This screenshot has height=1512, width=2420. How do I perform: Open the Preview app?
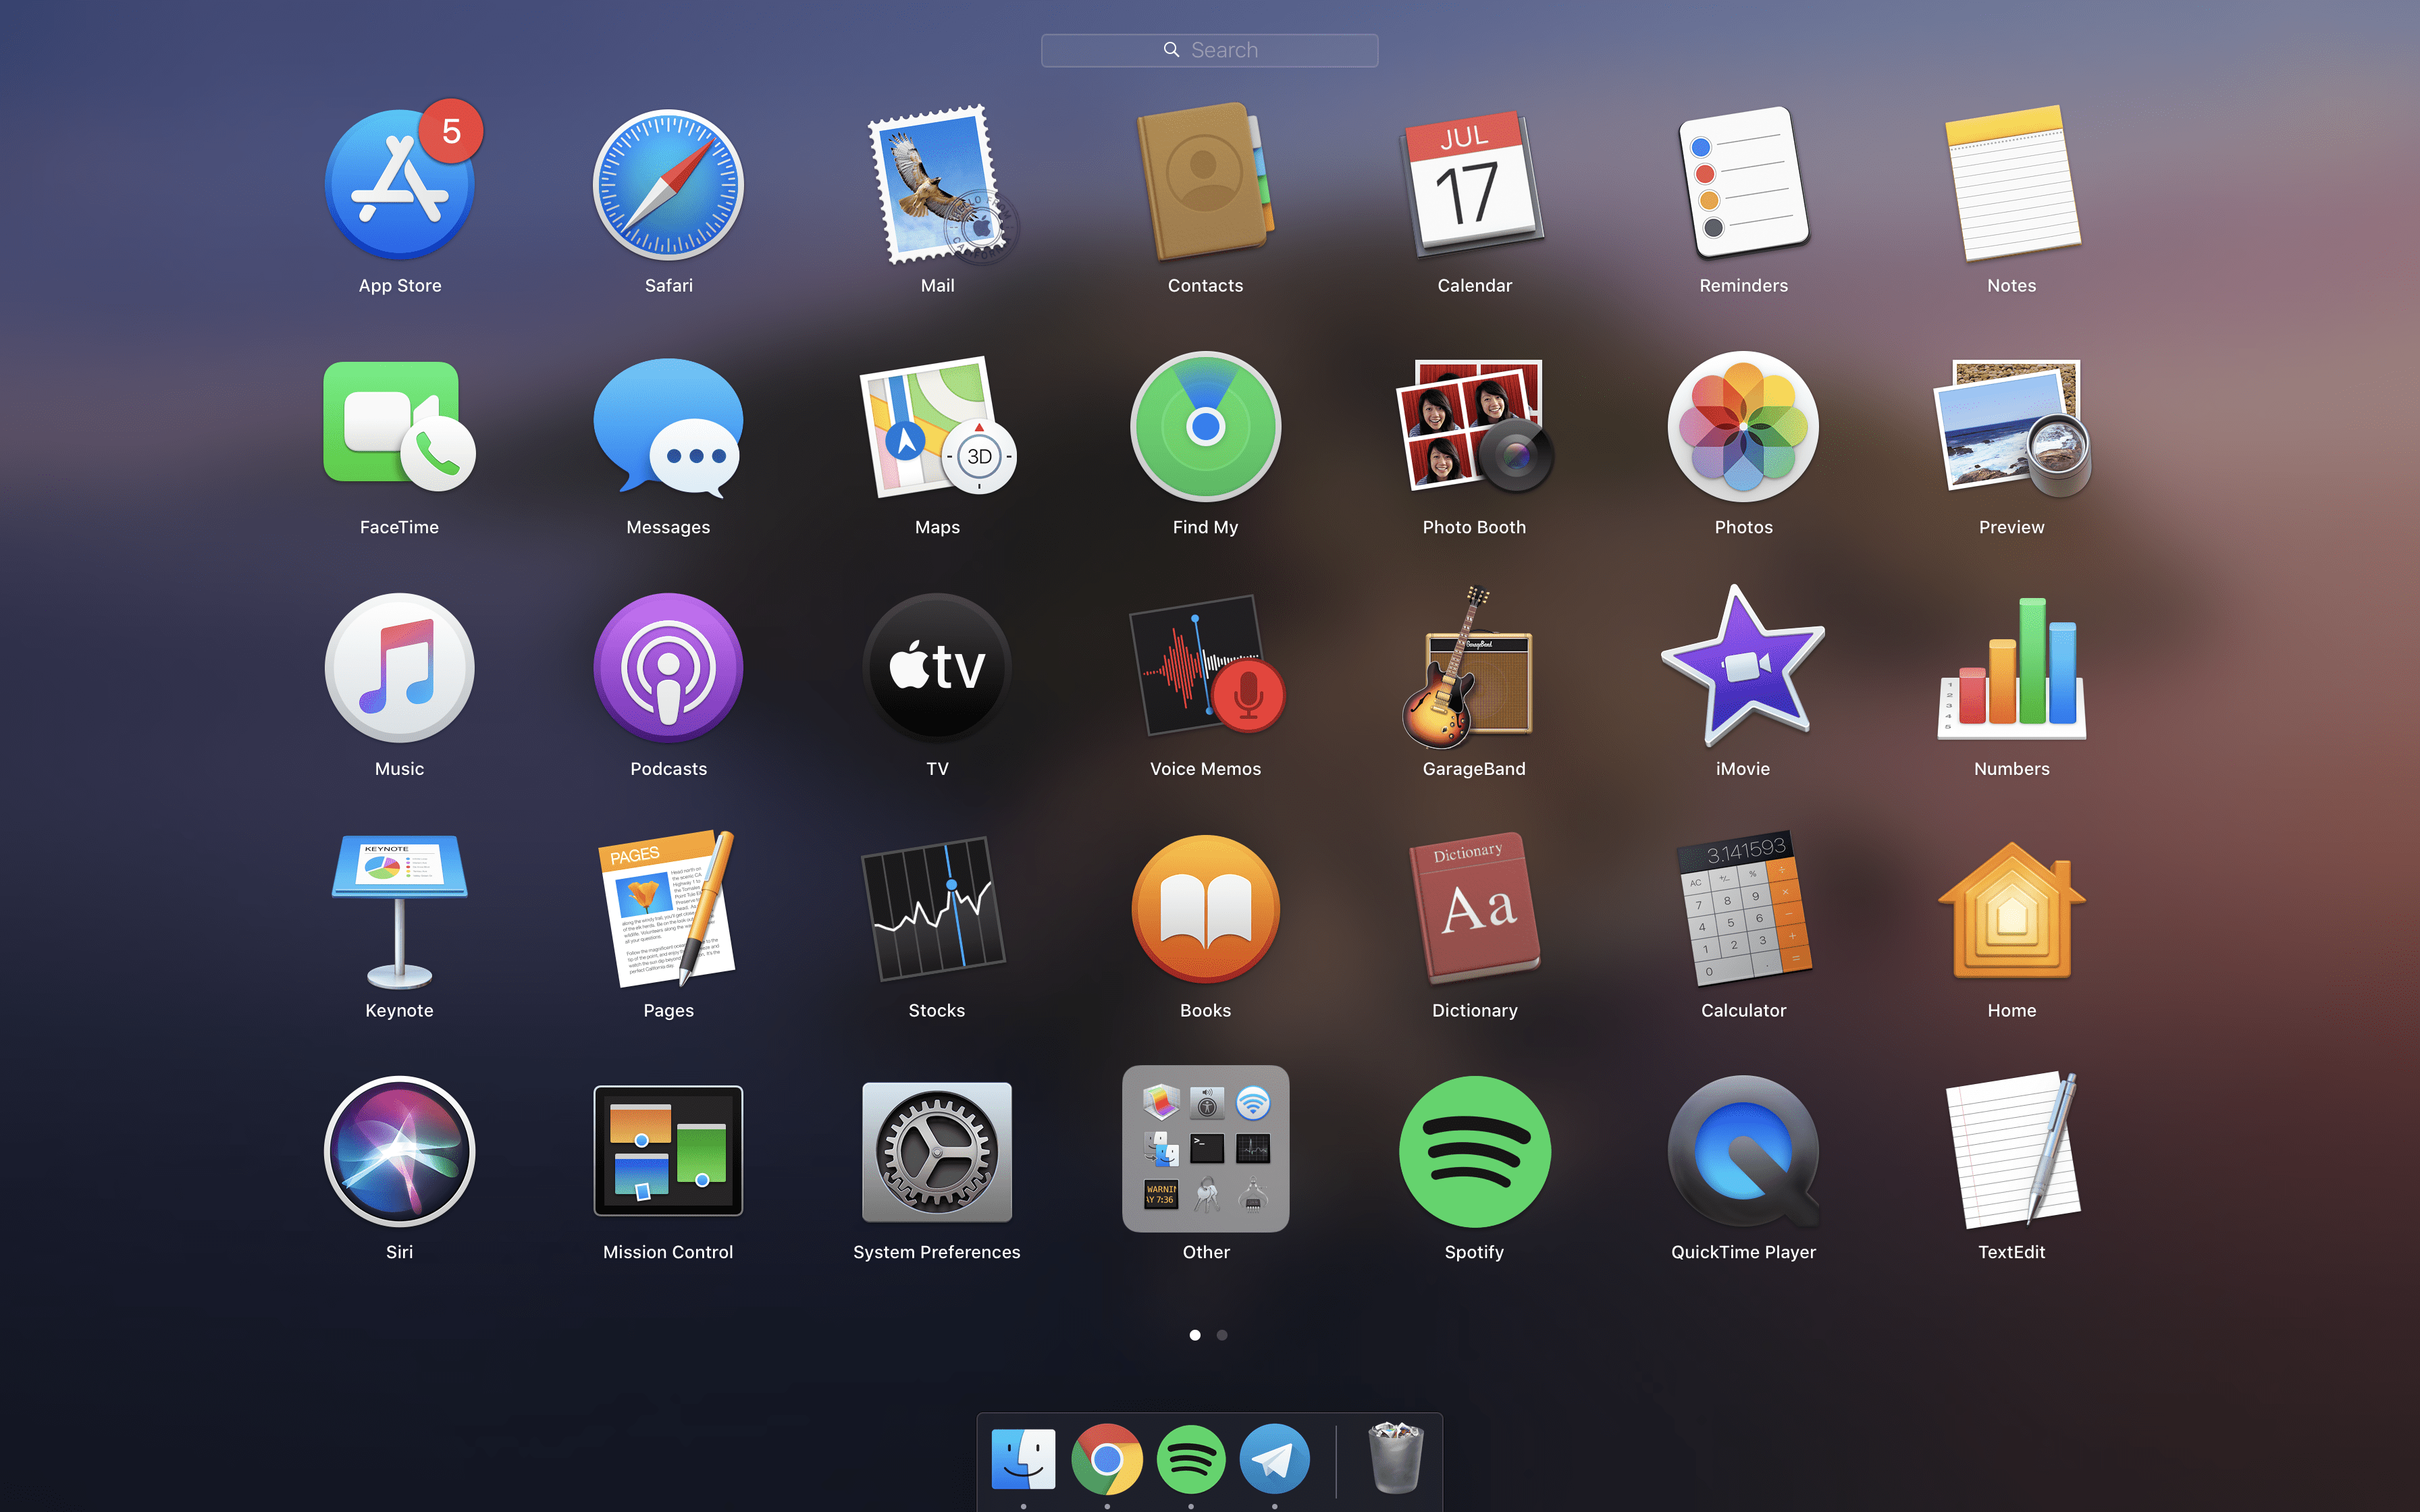tap(2011, 427)
